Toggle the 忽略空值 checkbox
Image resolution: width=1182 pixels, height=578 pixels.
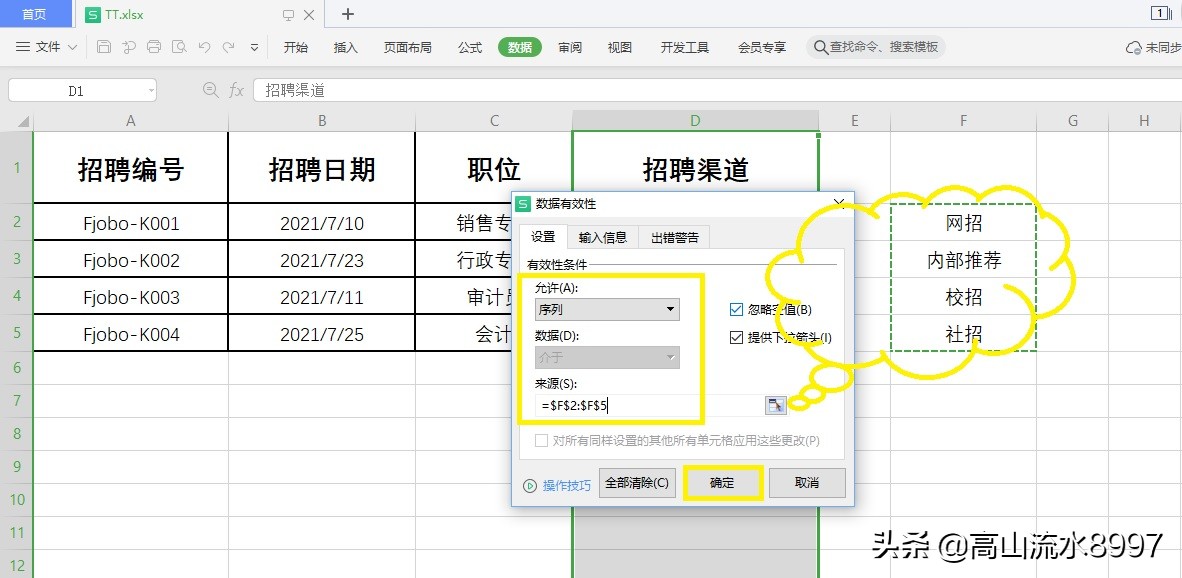pyautogui.click(x=736, y=310)
